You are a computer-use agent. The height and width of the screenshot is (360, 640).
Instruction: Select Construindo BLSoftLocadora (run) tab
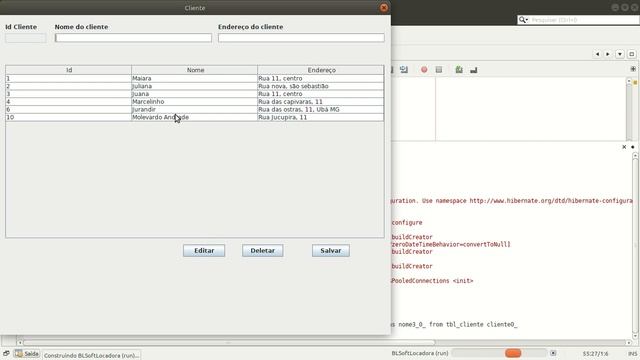(91, 355)
